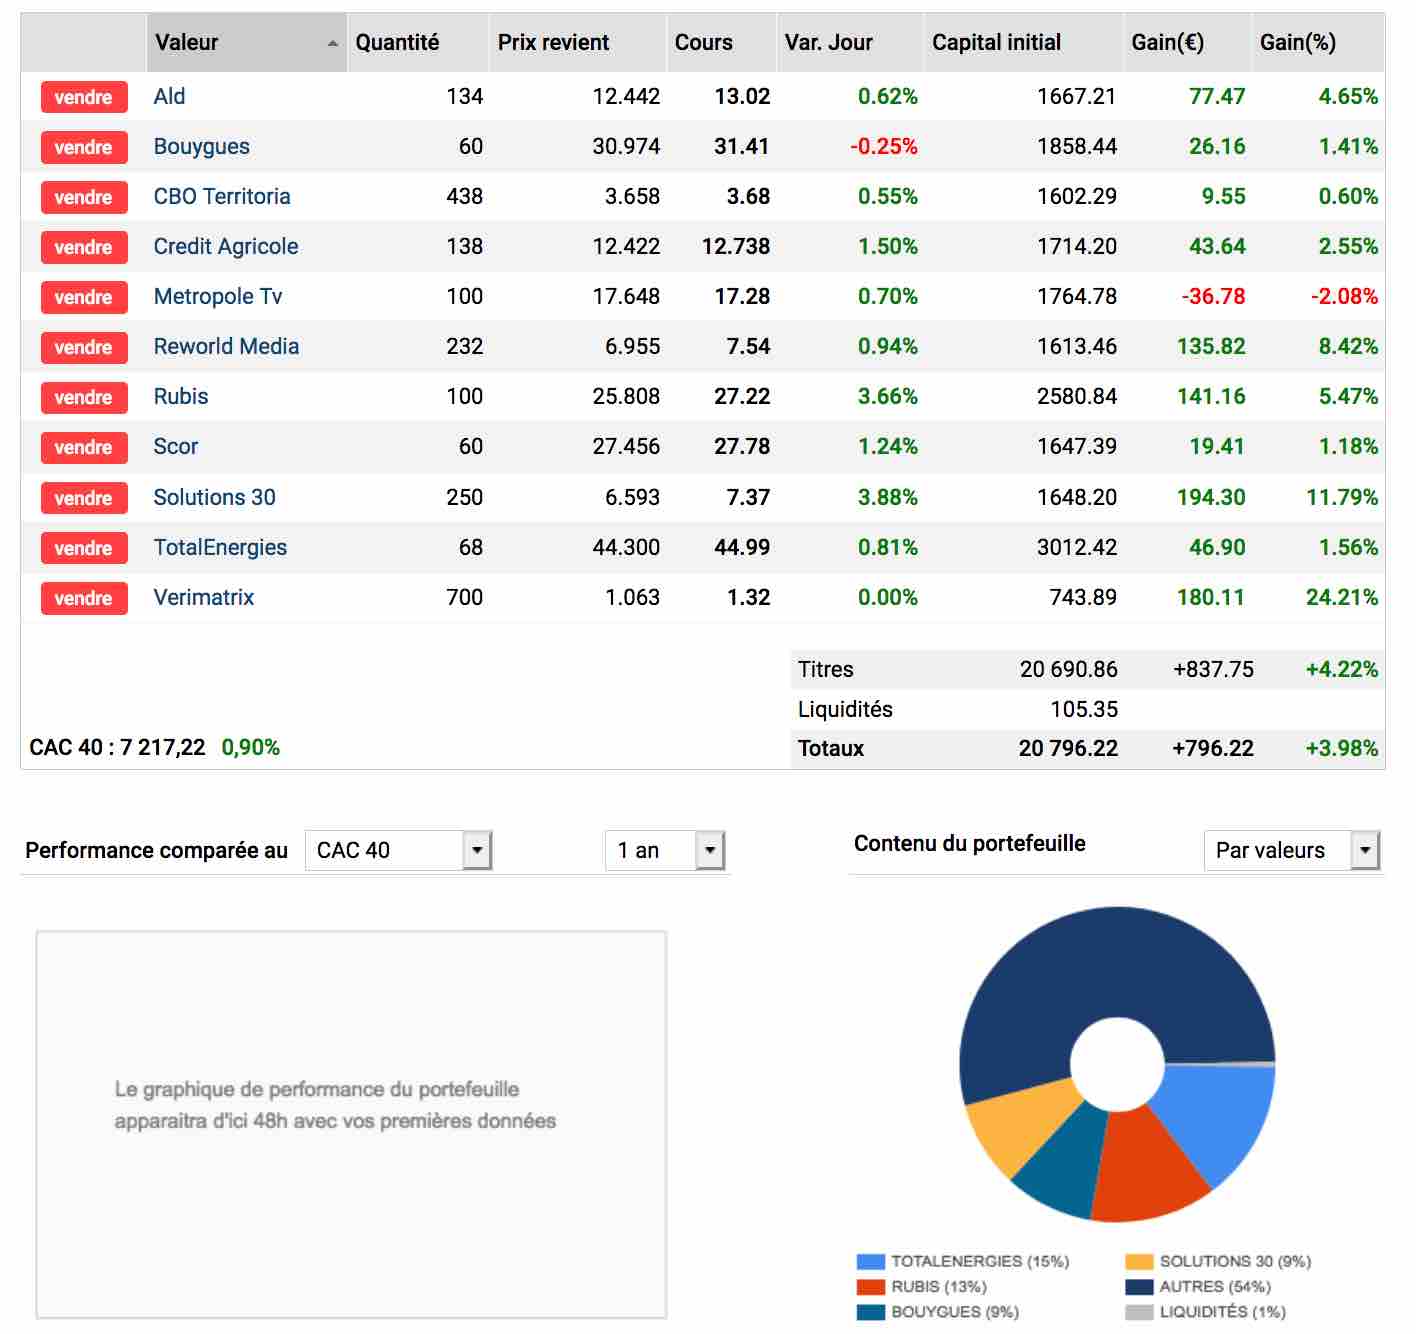This screenshot has width=1416, height=1334.
Task: Click the RUBIS (13%) legend swatch
Action: 871,1287
